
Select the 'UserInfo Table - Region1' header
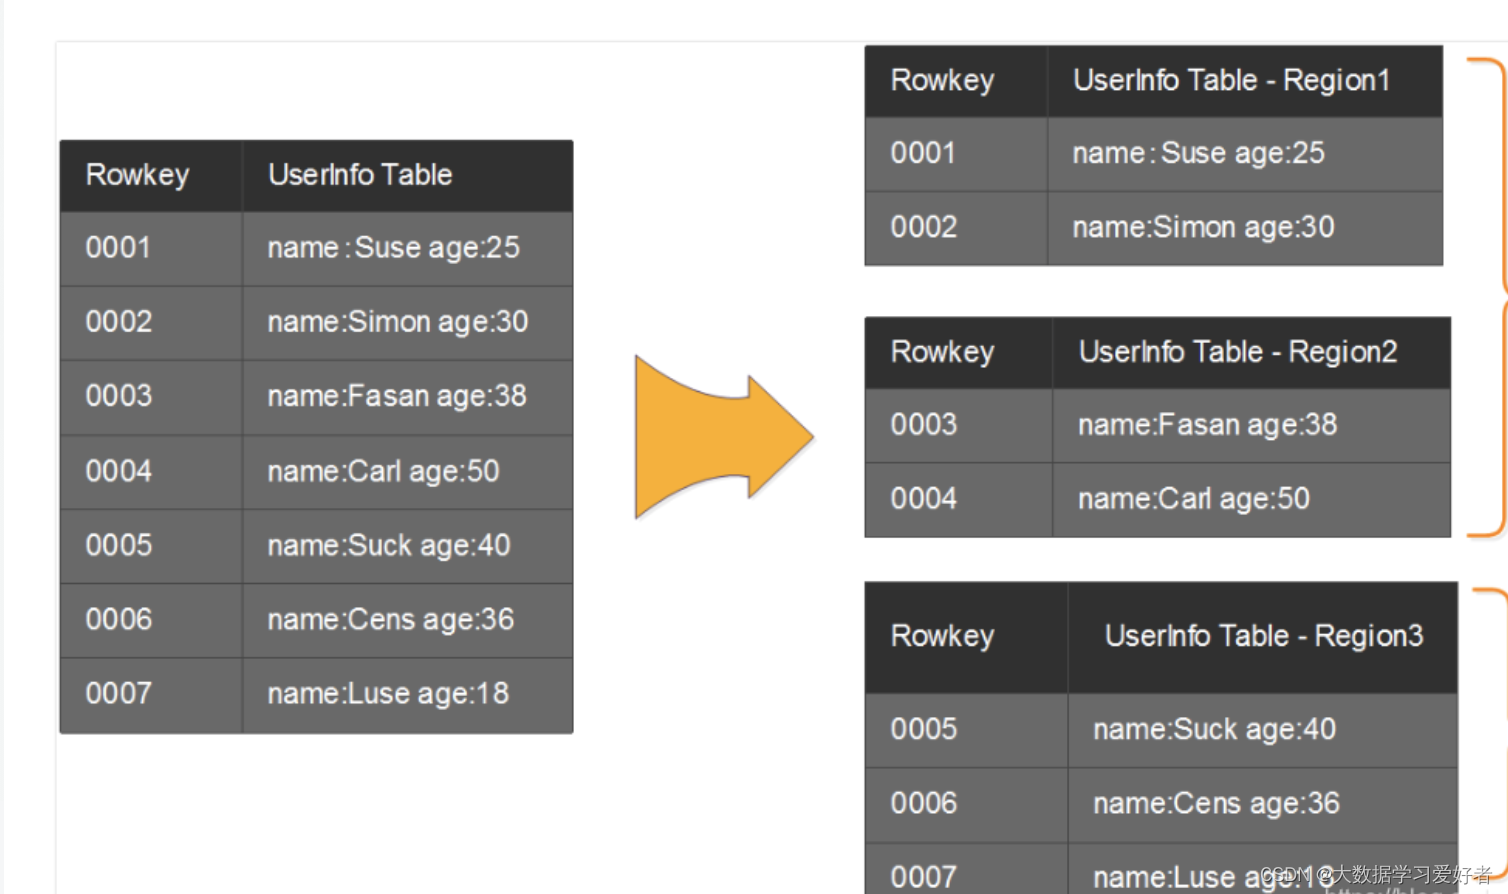1232,81
